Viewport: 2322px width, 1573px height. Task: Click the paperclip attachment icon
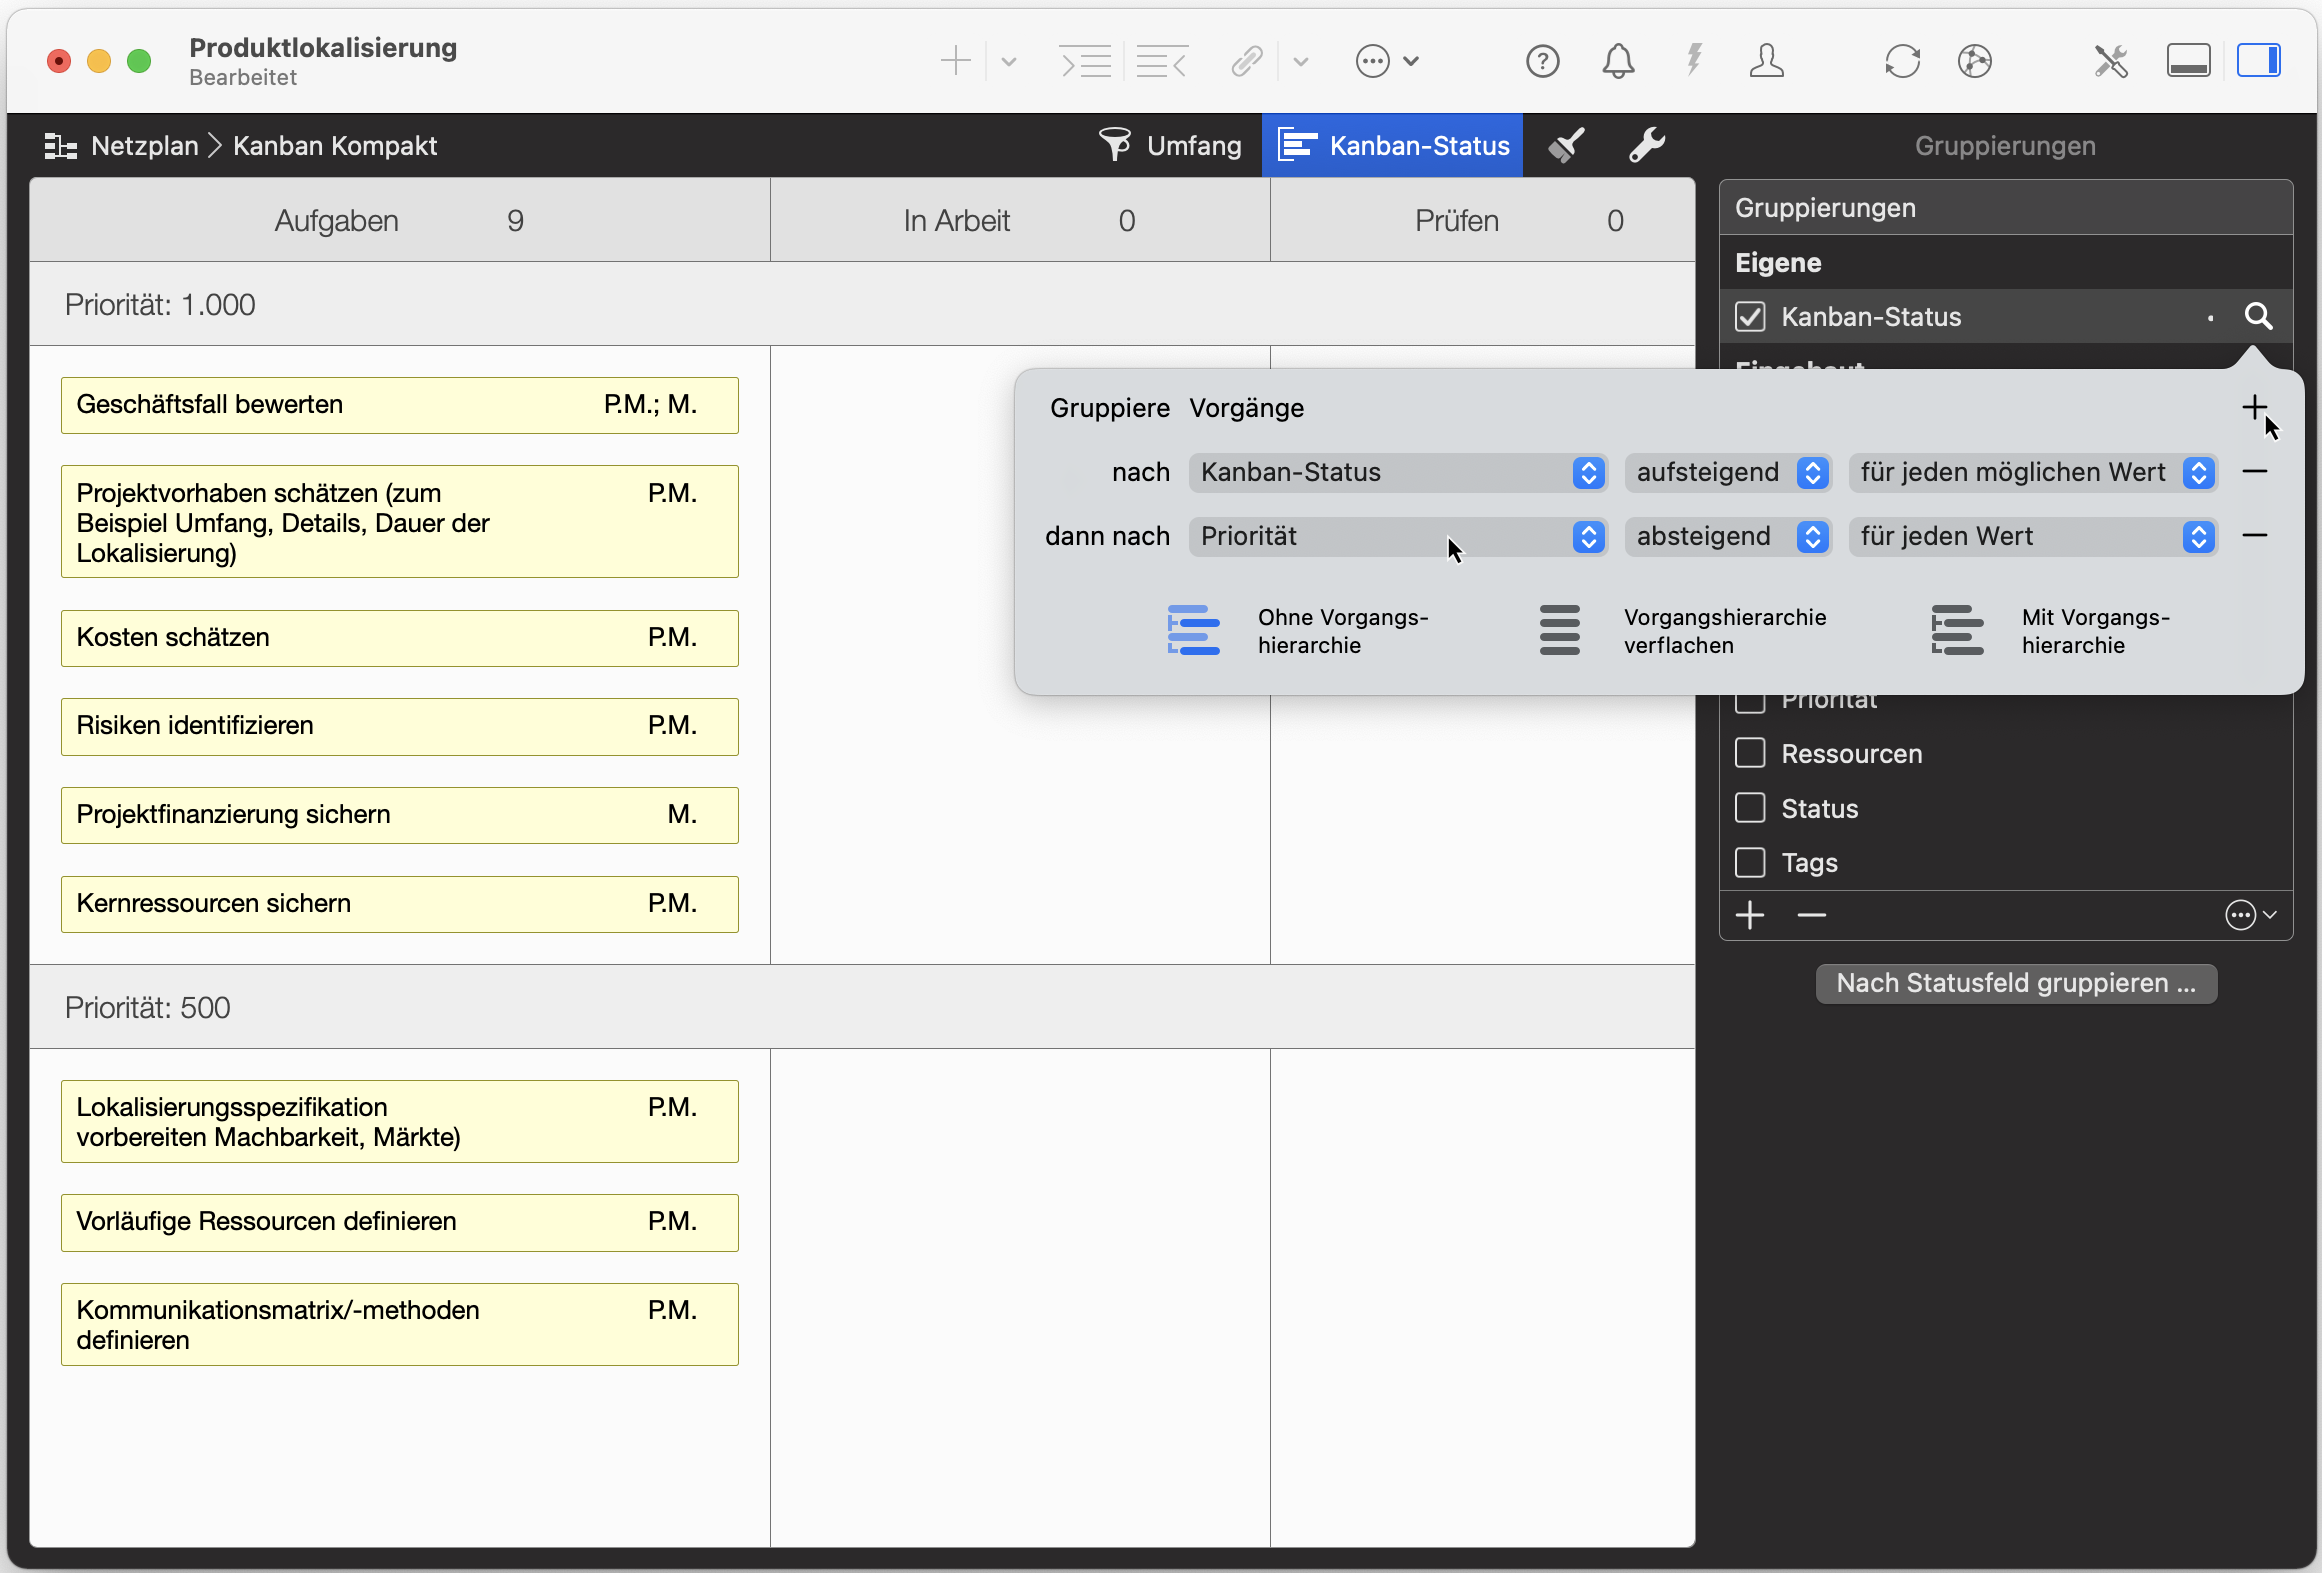coord(1247,62)
